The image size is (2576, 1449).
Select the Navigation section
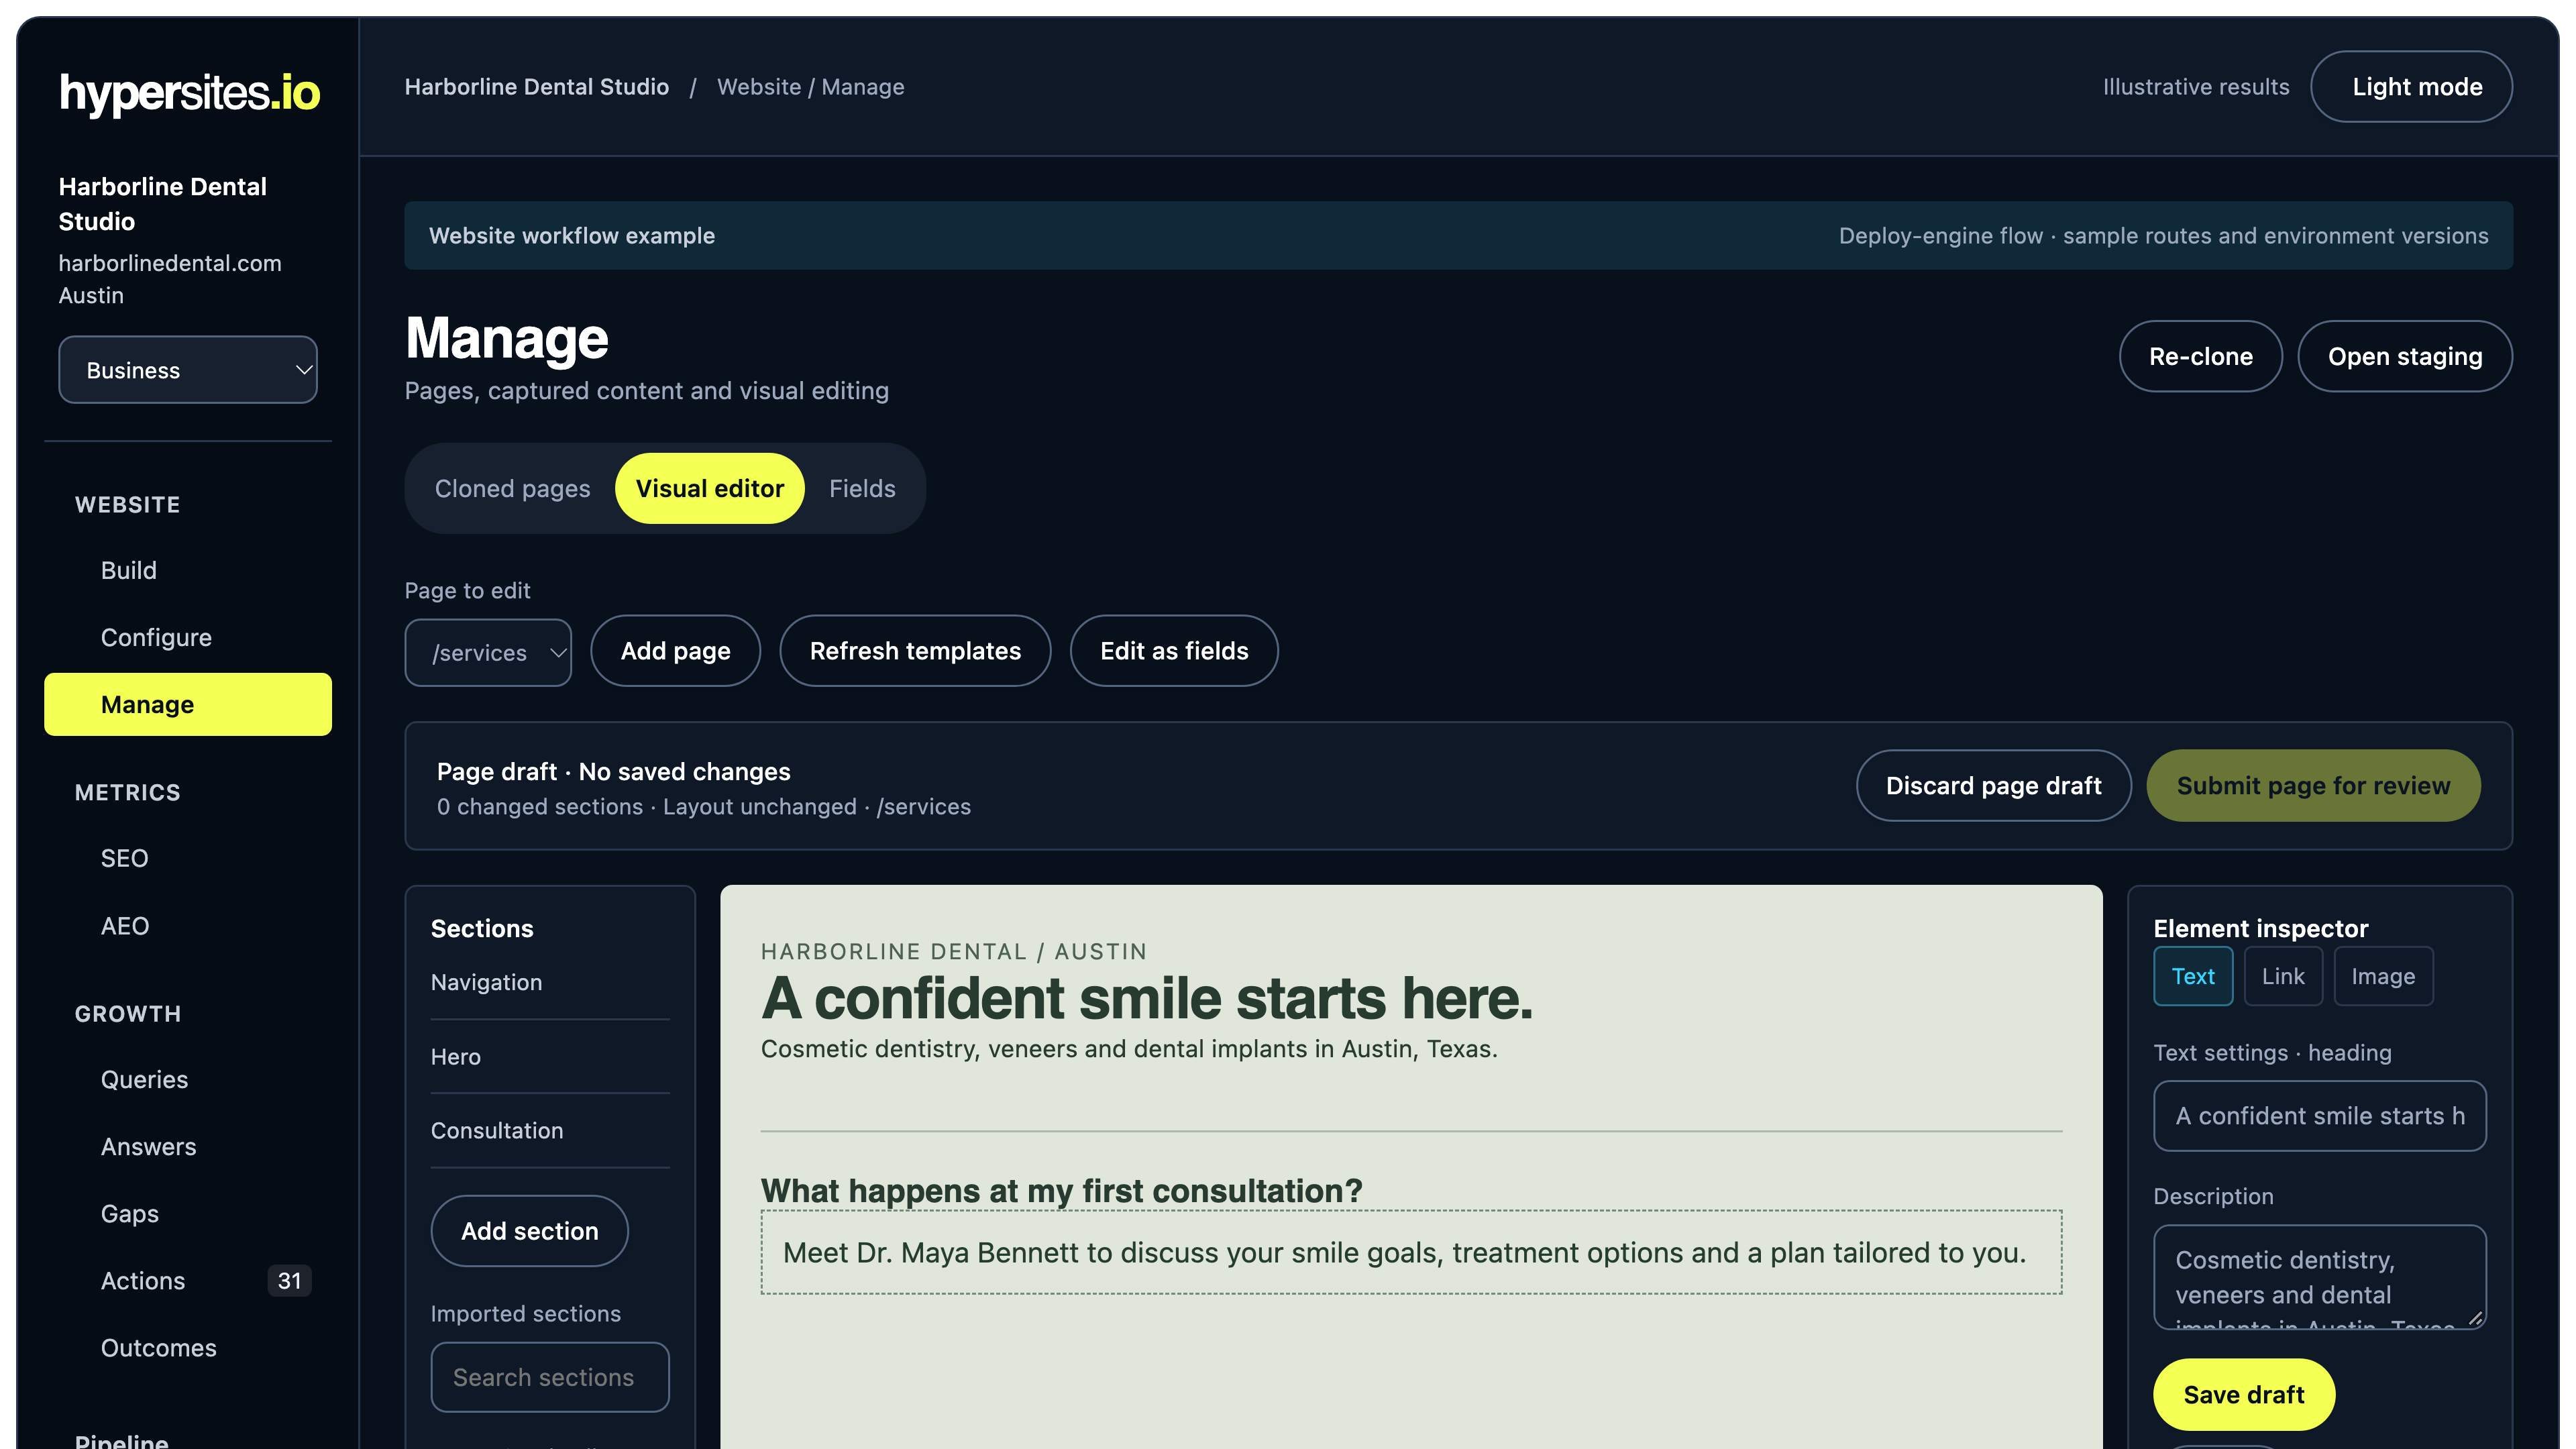pos(550,982)
